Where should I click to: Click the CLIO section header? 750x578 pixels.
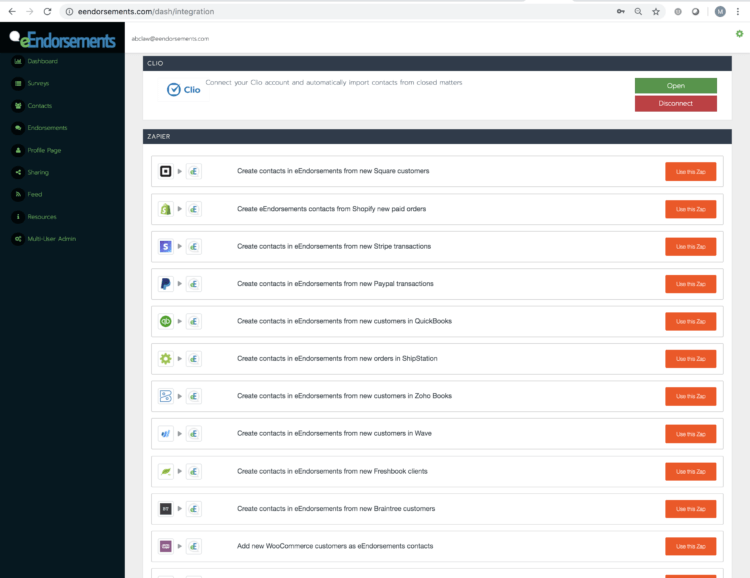437,63
